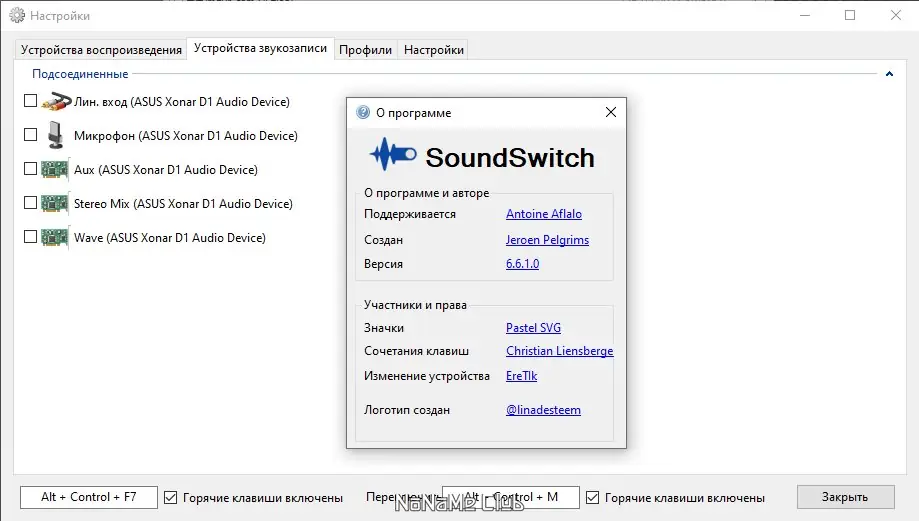919x521 pixels.
Task: Click the Alt + Control + F7 hotkey field
Action: (x=89, y=497)
